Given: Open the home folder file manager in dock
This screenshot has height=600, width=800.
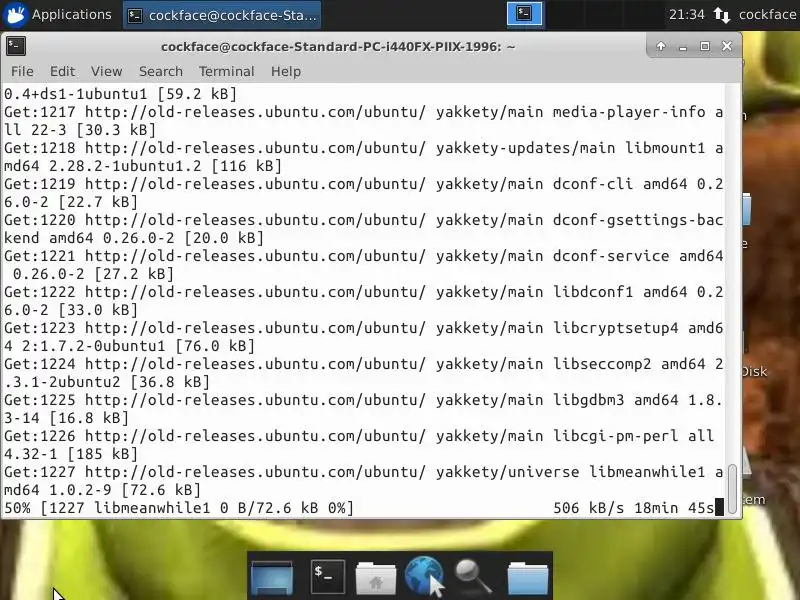Looking at the screenshot, I should pos(376,577).
